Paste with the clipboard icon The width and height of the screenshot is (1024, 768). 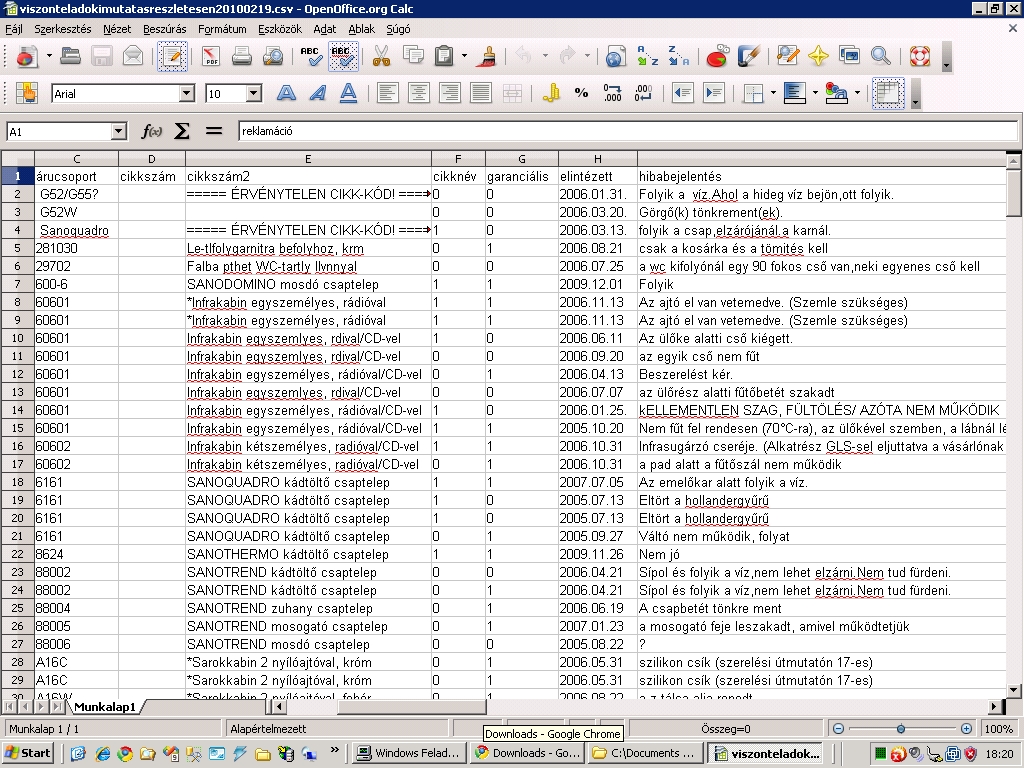coord(444,57)
